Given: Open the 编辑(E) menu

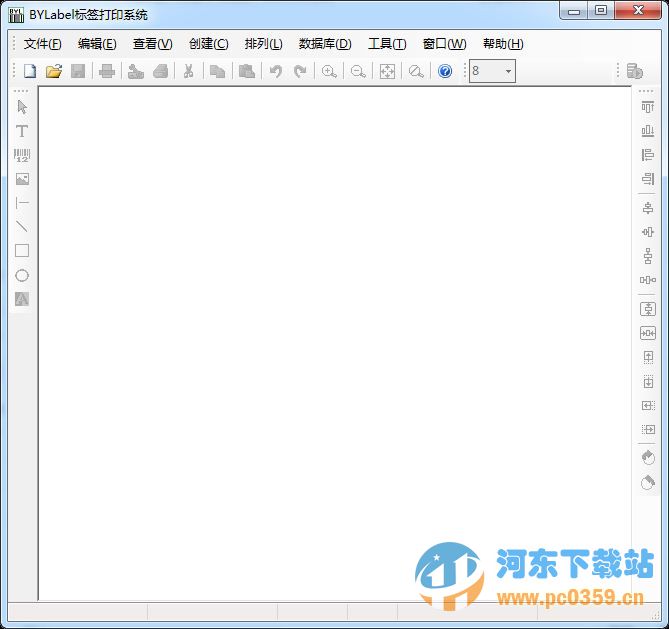Looking at the screenshot, I should (x=97, y=44).
